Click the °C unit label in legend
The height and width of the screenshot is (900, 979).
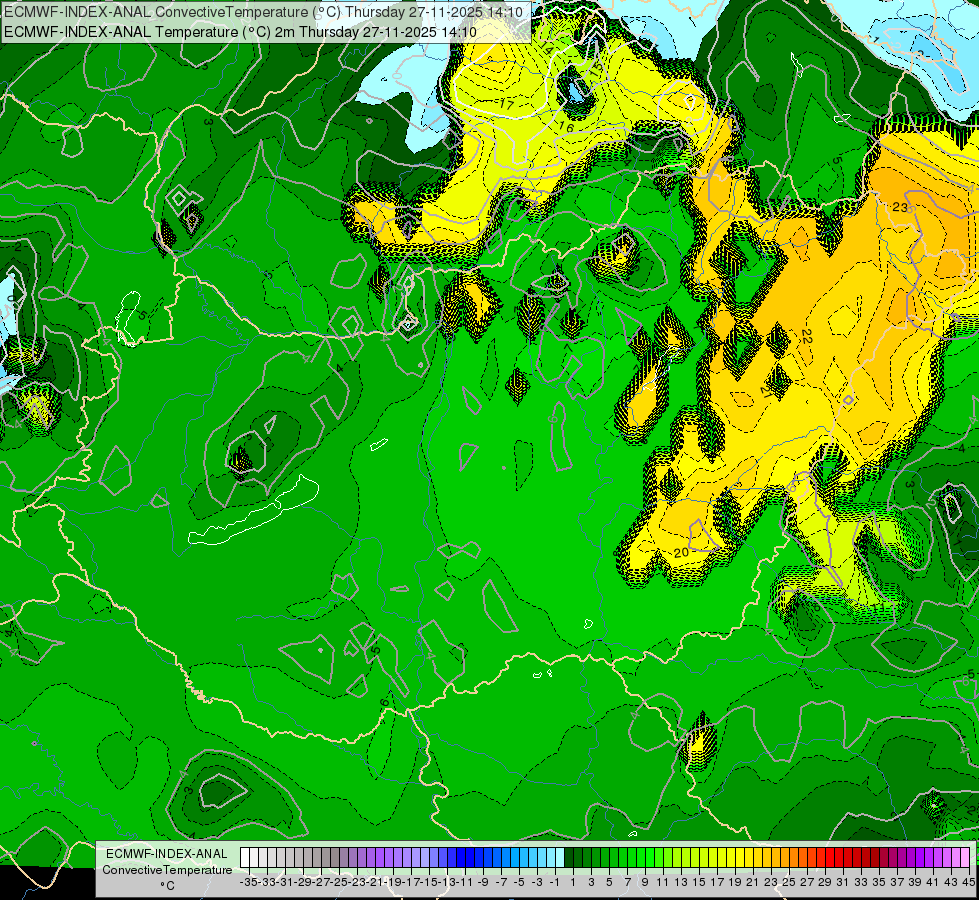(x=167, y=886)
